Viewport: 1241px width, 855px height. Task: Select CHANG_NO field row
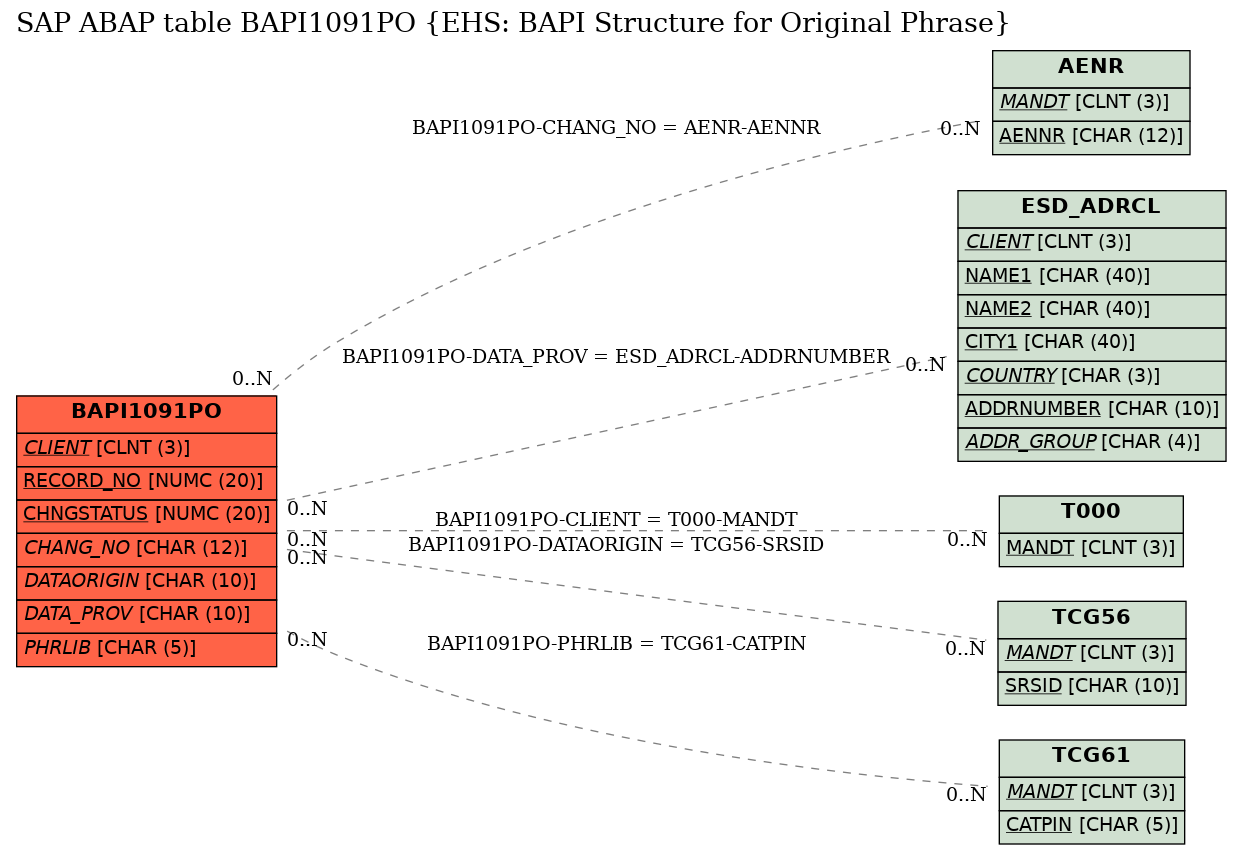146,548
